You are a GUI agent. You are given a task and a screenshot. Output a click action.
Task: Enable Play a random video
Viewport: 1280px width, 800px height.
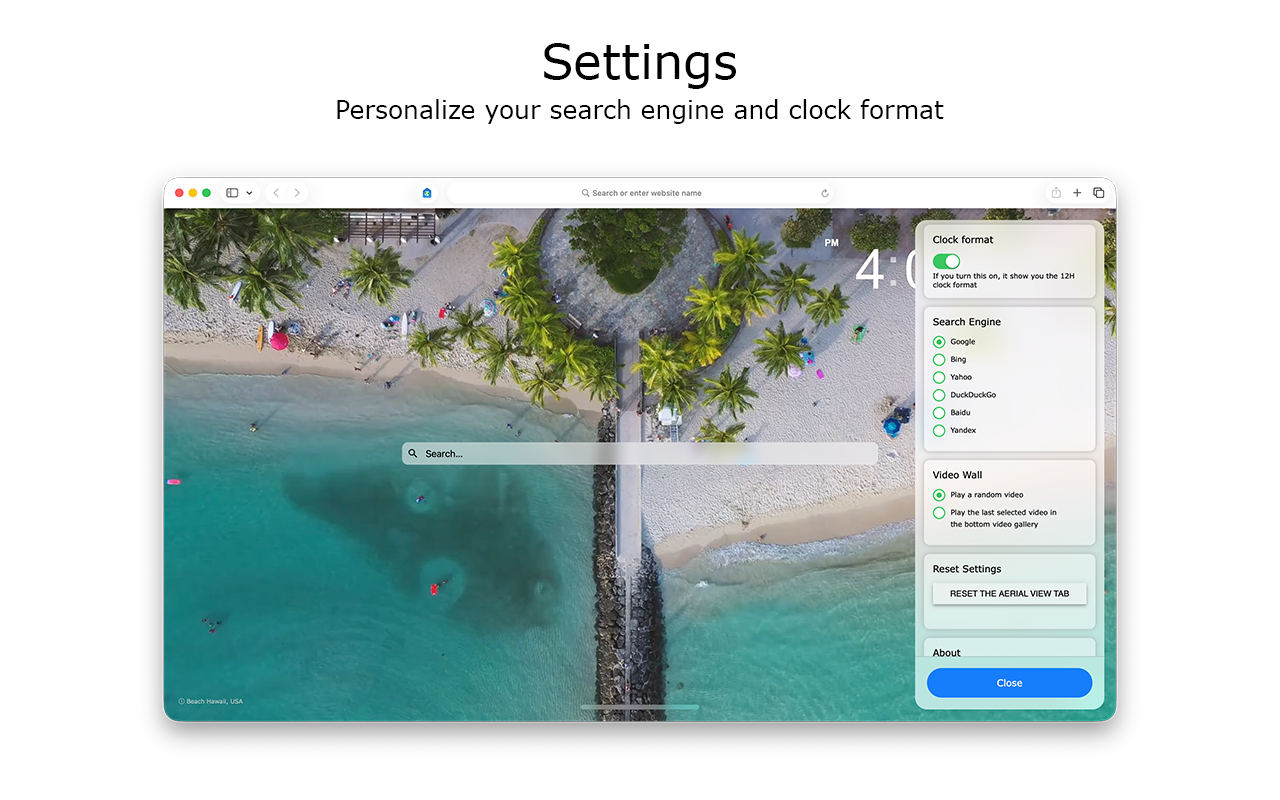[x=939, y=495]
